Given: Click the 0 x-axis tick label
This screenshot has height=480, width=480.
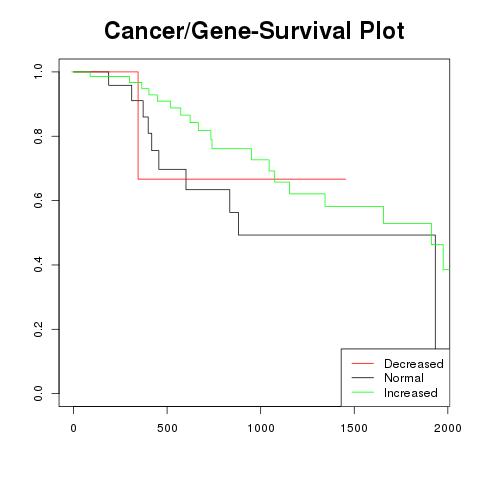Looking at the screenshot, I should click(73, 428).
